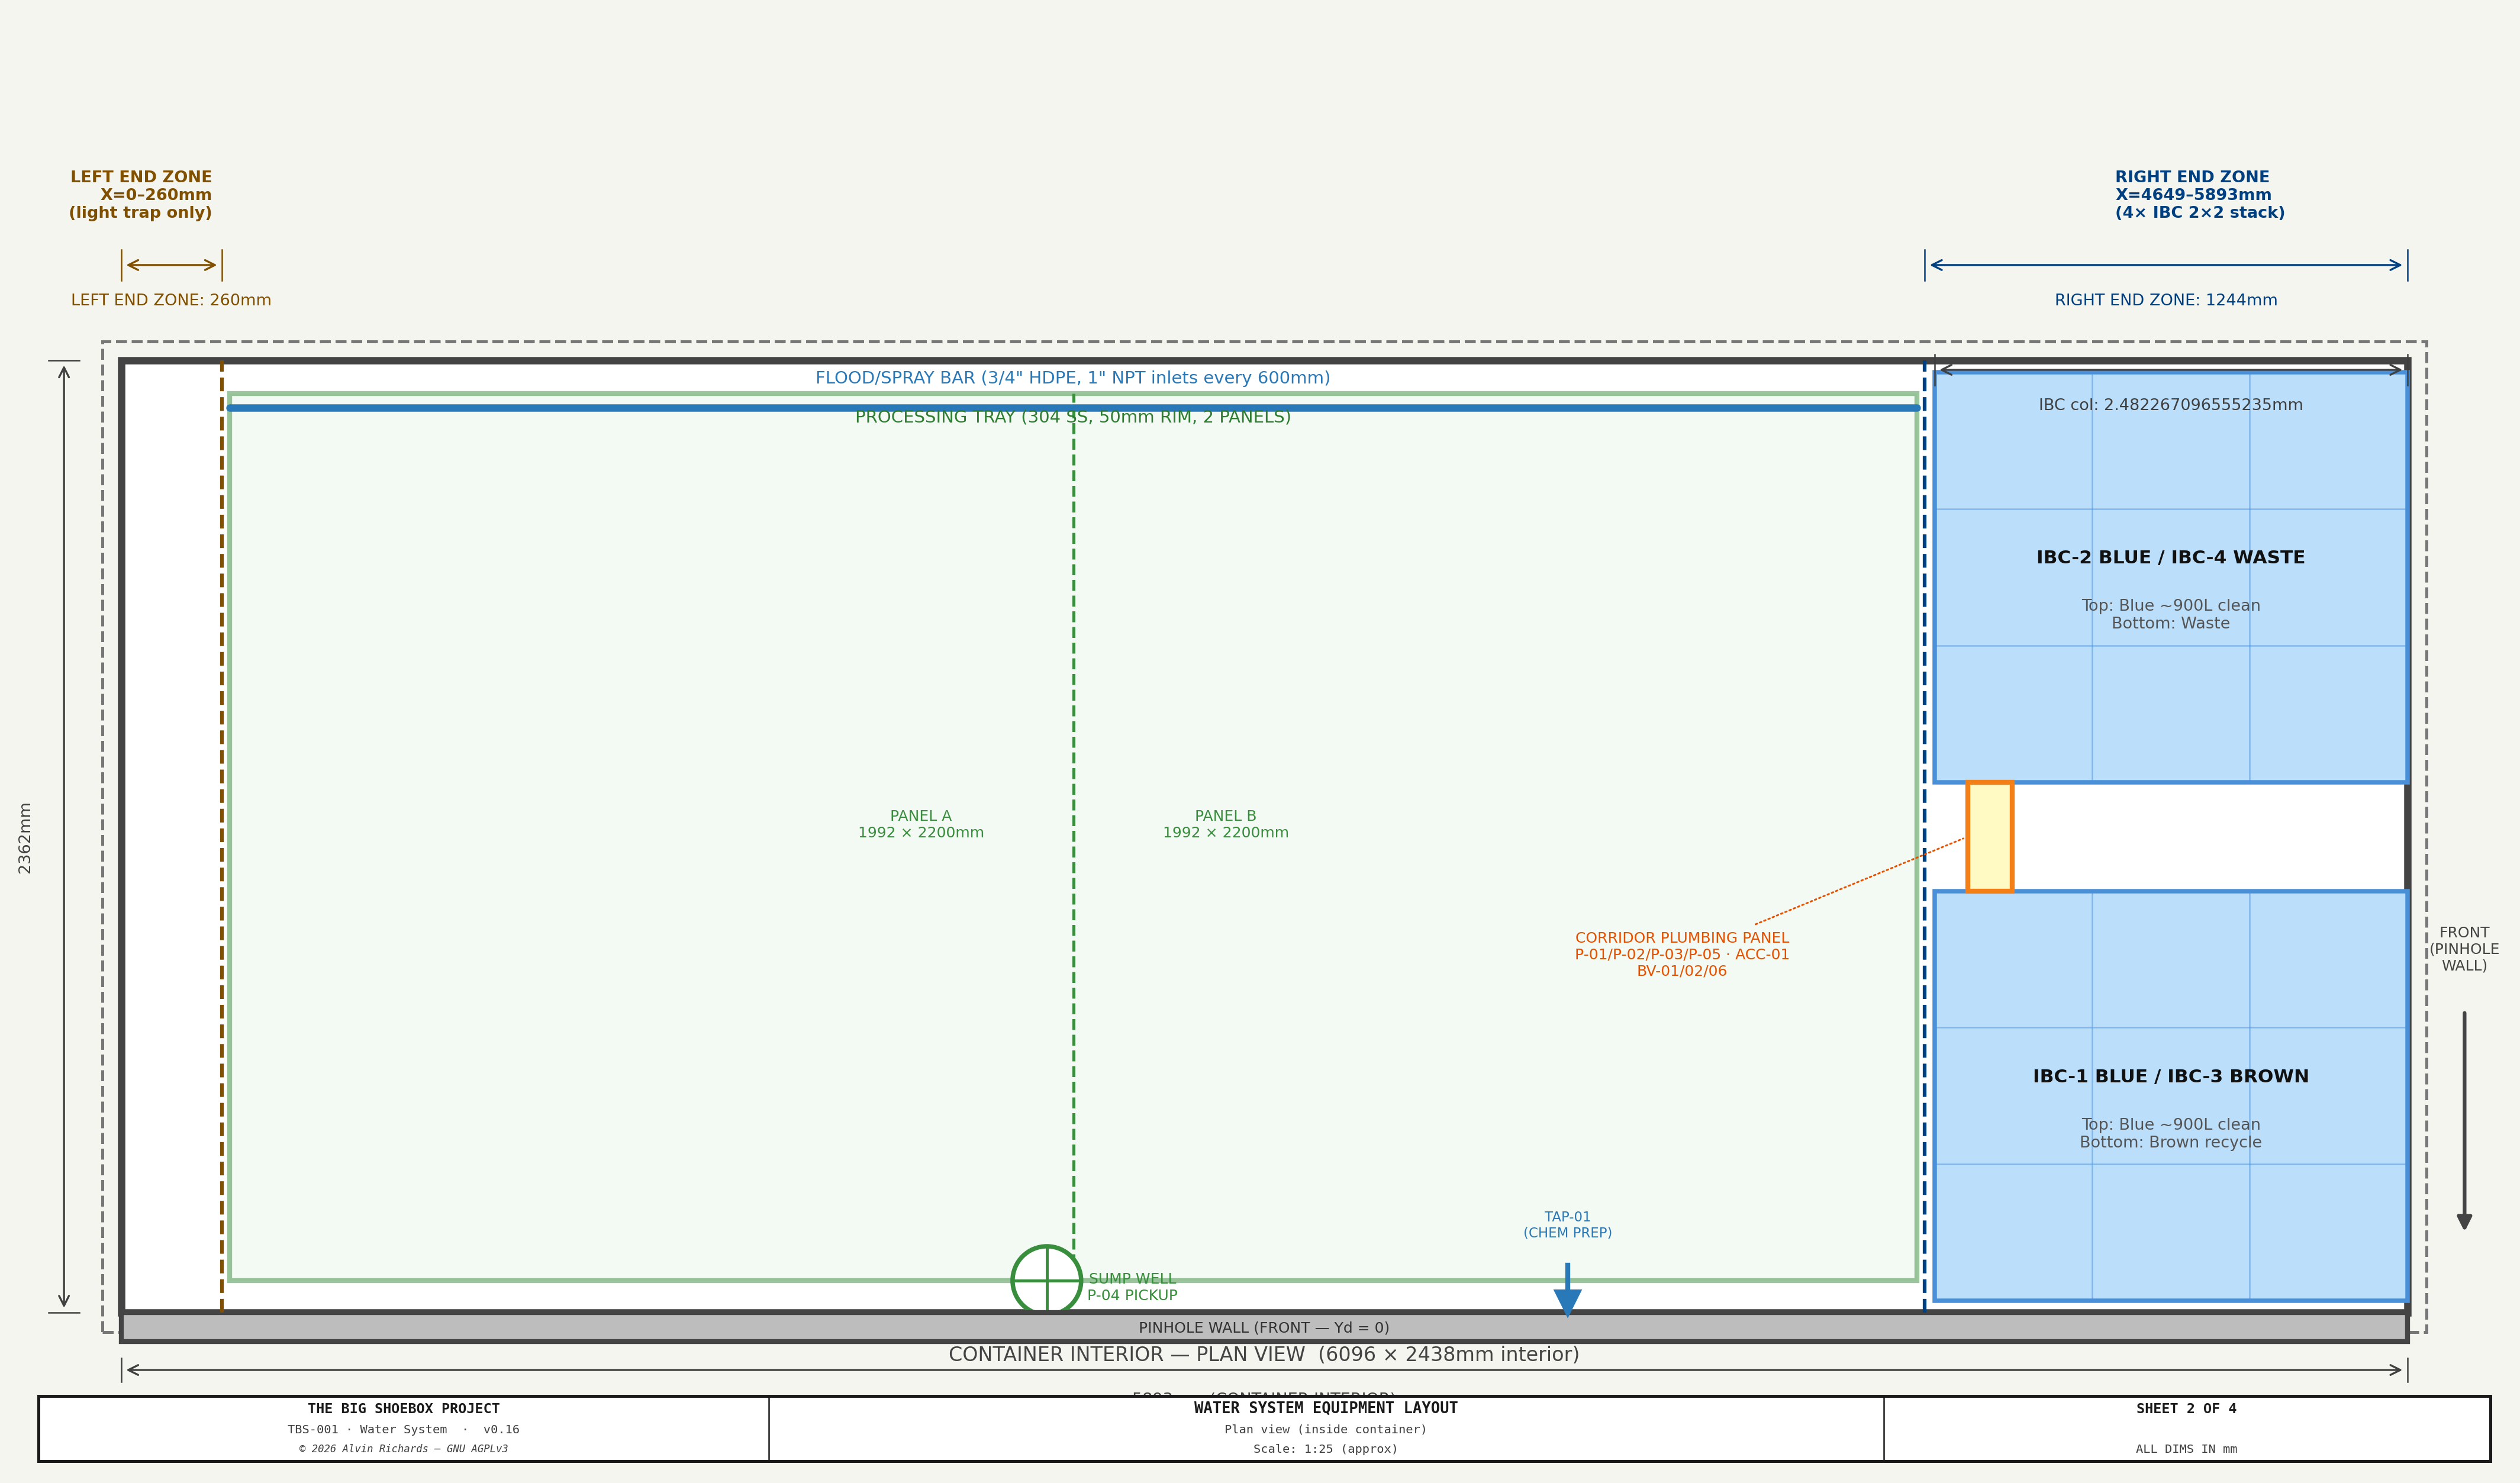Click the blue TAP-01 down arrow
Viewport: 2520px width, 1483px height.
click(1567, 1290)
